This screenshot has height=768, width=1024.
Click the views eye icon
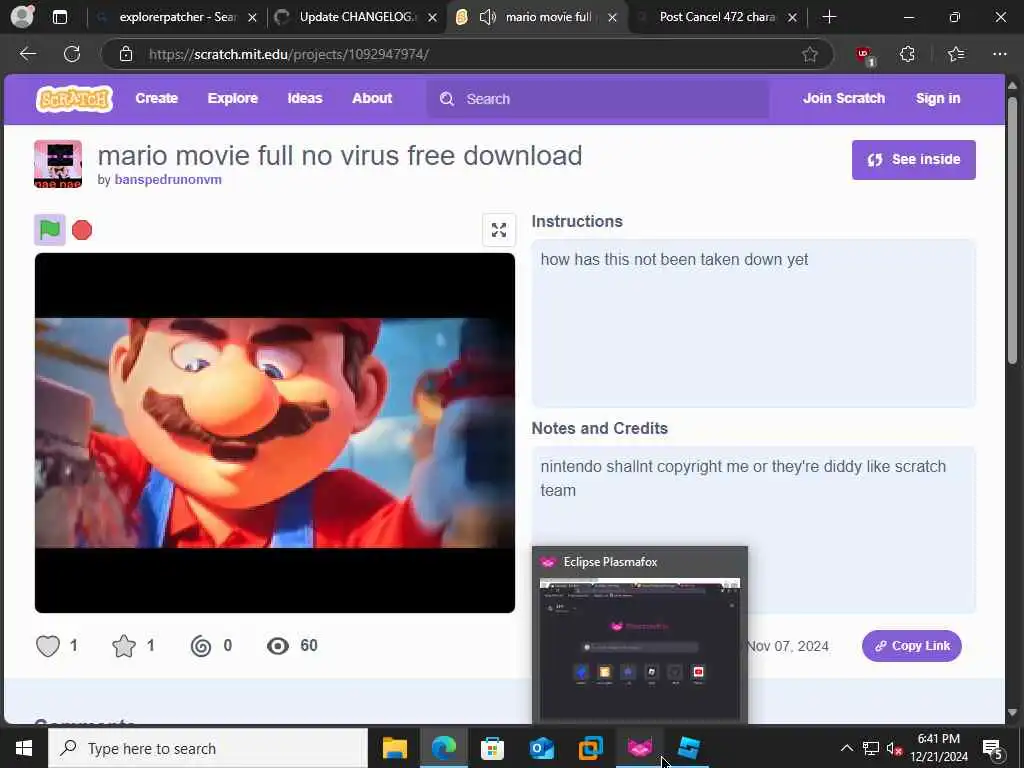tap(278, 646)
